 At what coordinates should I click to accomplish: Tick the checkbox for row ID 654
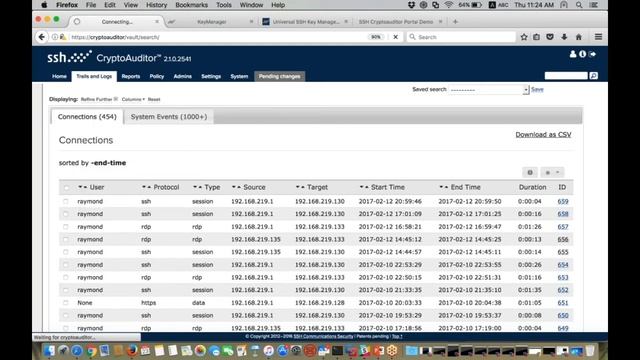(x=66, y=264)
